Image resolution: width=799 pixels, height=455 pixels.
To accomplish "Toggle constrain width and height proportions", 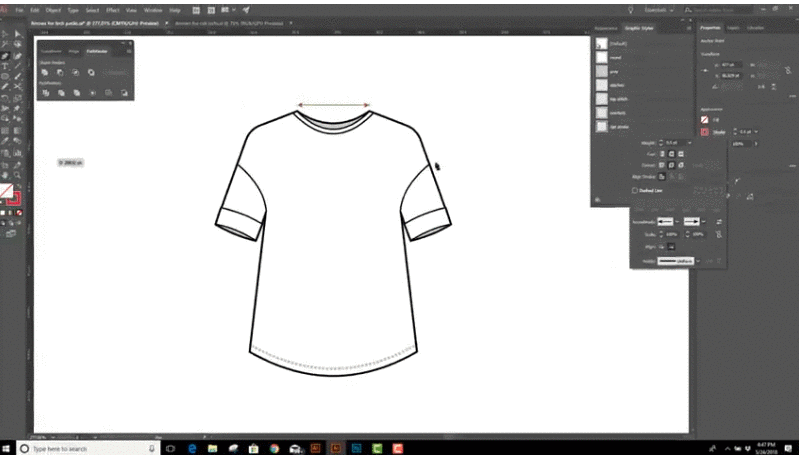I will (x=788, y=70).
